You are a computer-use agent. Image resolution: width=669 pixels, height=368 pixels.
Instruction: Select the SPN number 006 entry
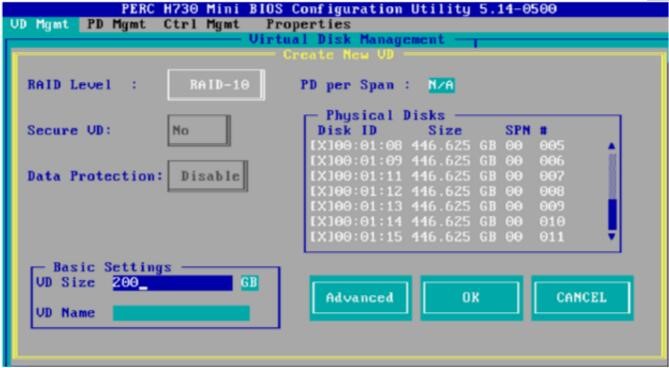coord(552,161)
